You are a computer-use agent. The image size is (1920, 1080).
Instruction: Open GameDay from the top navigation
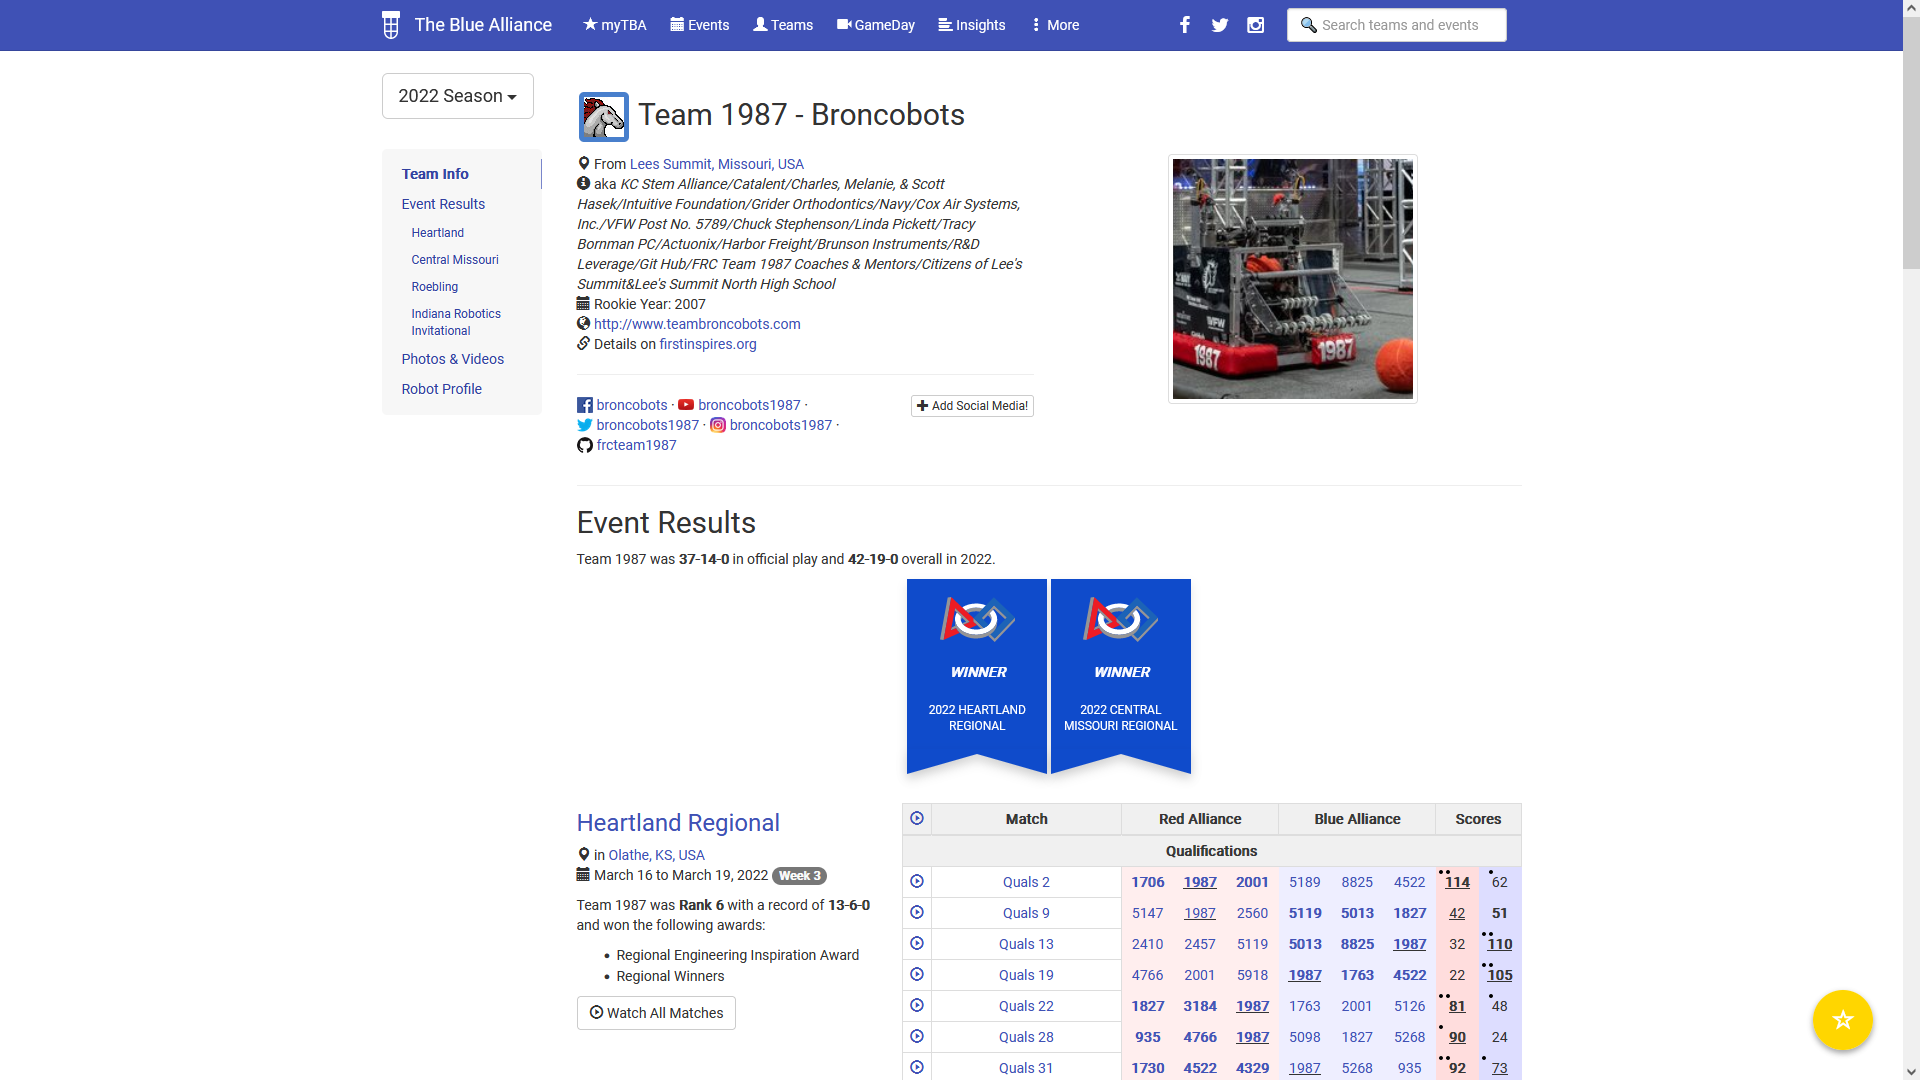coord(875,25)
